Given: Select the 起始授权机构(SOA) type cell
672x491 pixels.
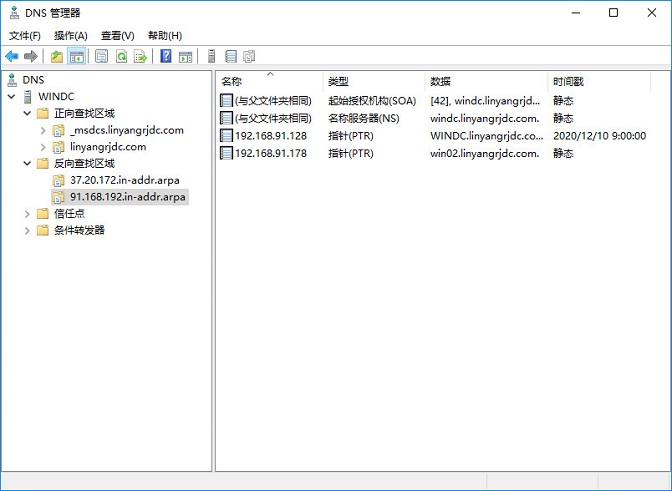Looking at the screenshot, I should [372, 101].
